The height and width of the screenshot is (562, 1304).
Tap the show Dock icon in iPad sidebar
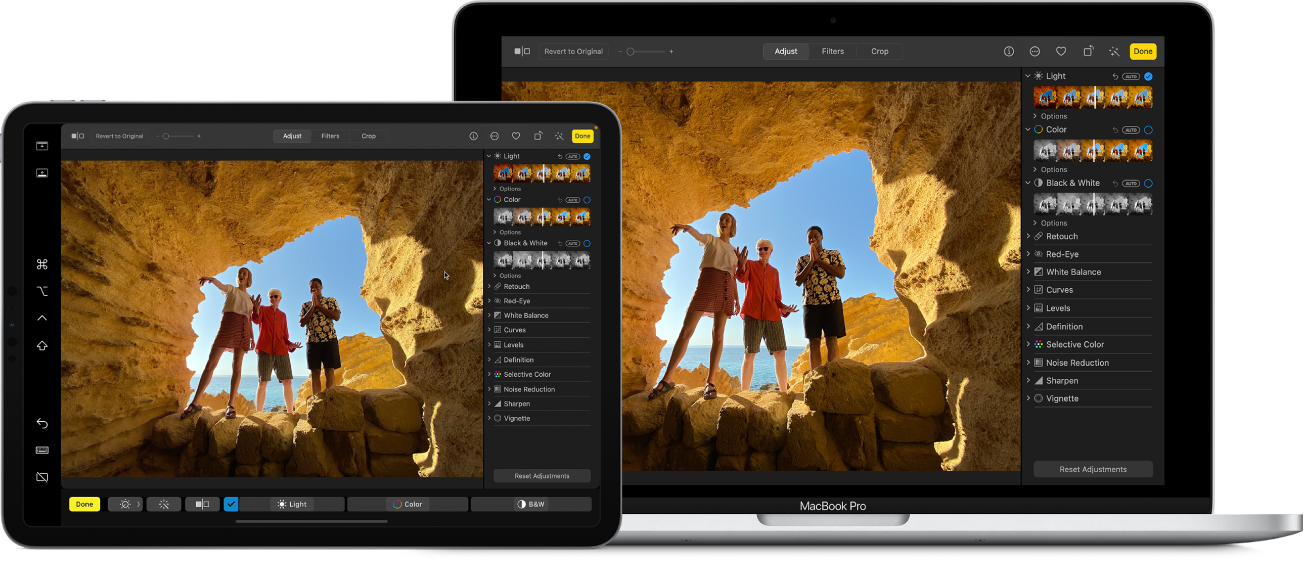42,173
